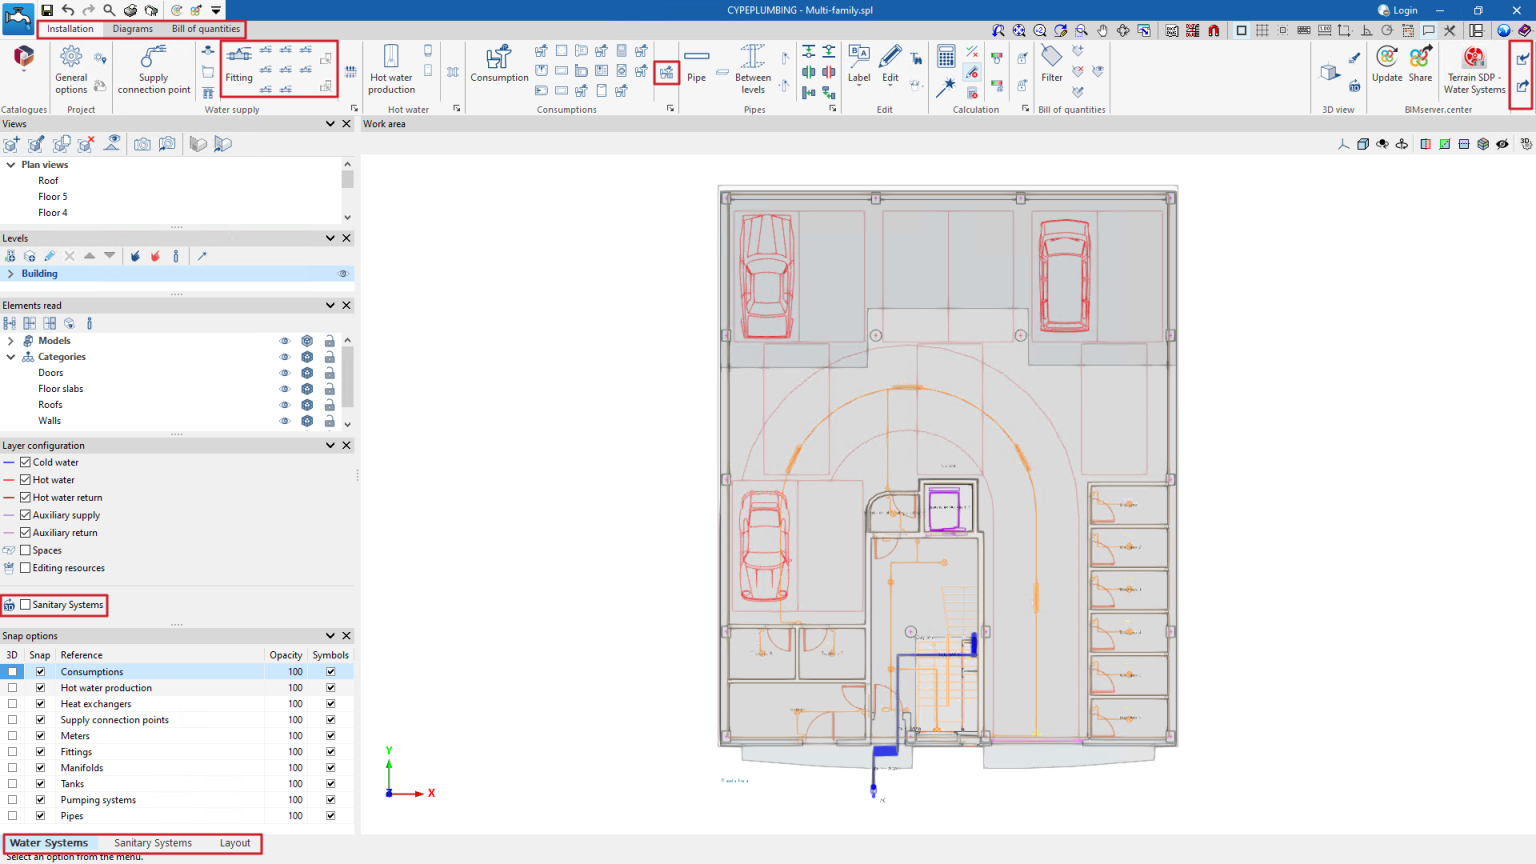Image resolution: width=1536 pixels, height=864 pixels.
Task: Toggle visibility of Doors category
Action: tap(284, 373)
